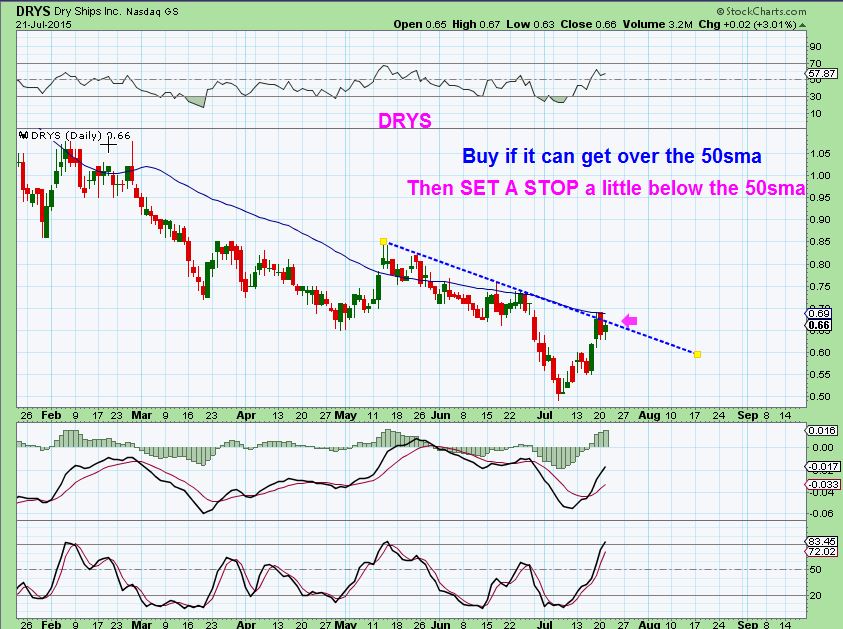The image size is (843, 629).
Task: Click the Dry Ships Inc. company name
Action: pos(88,11)
